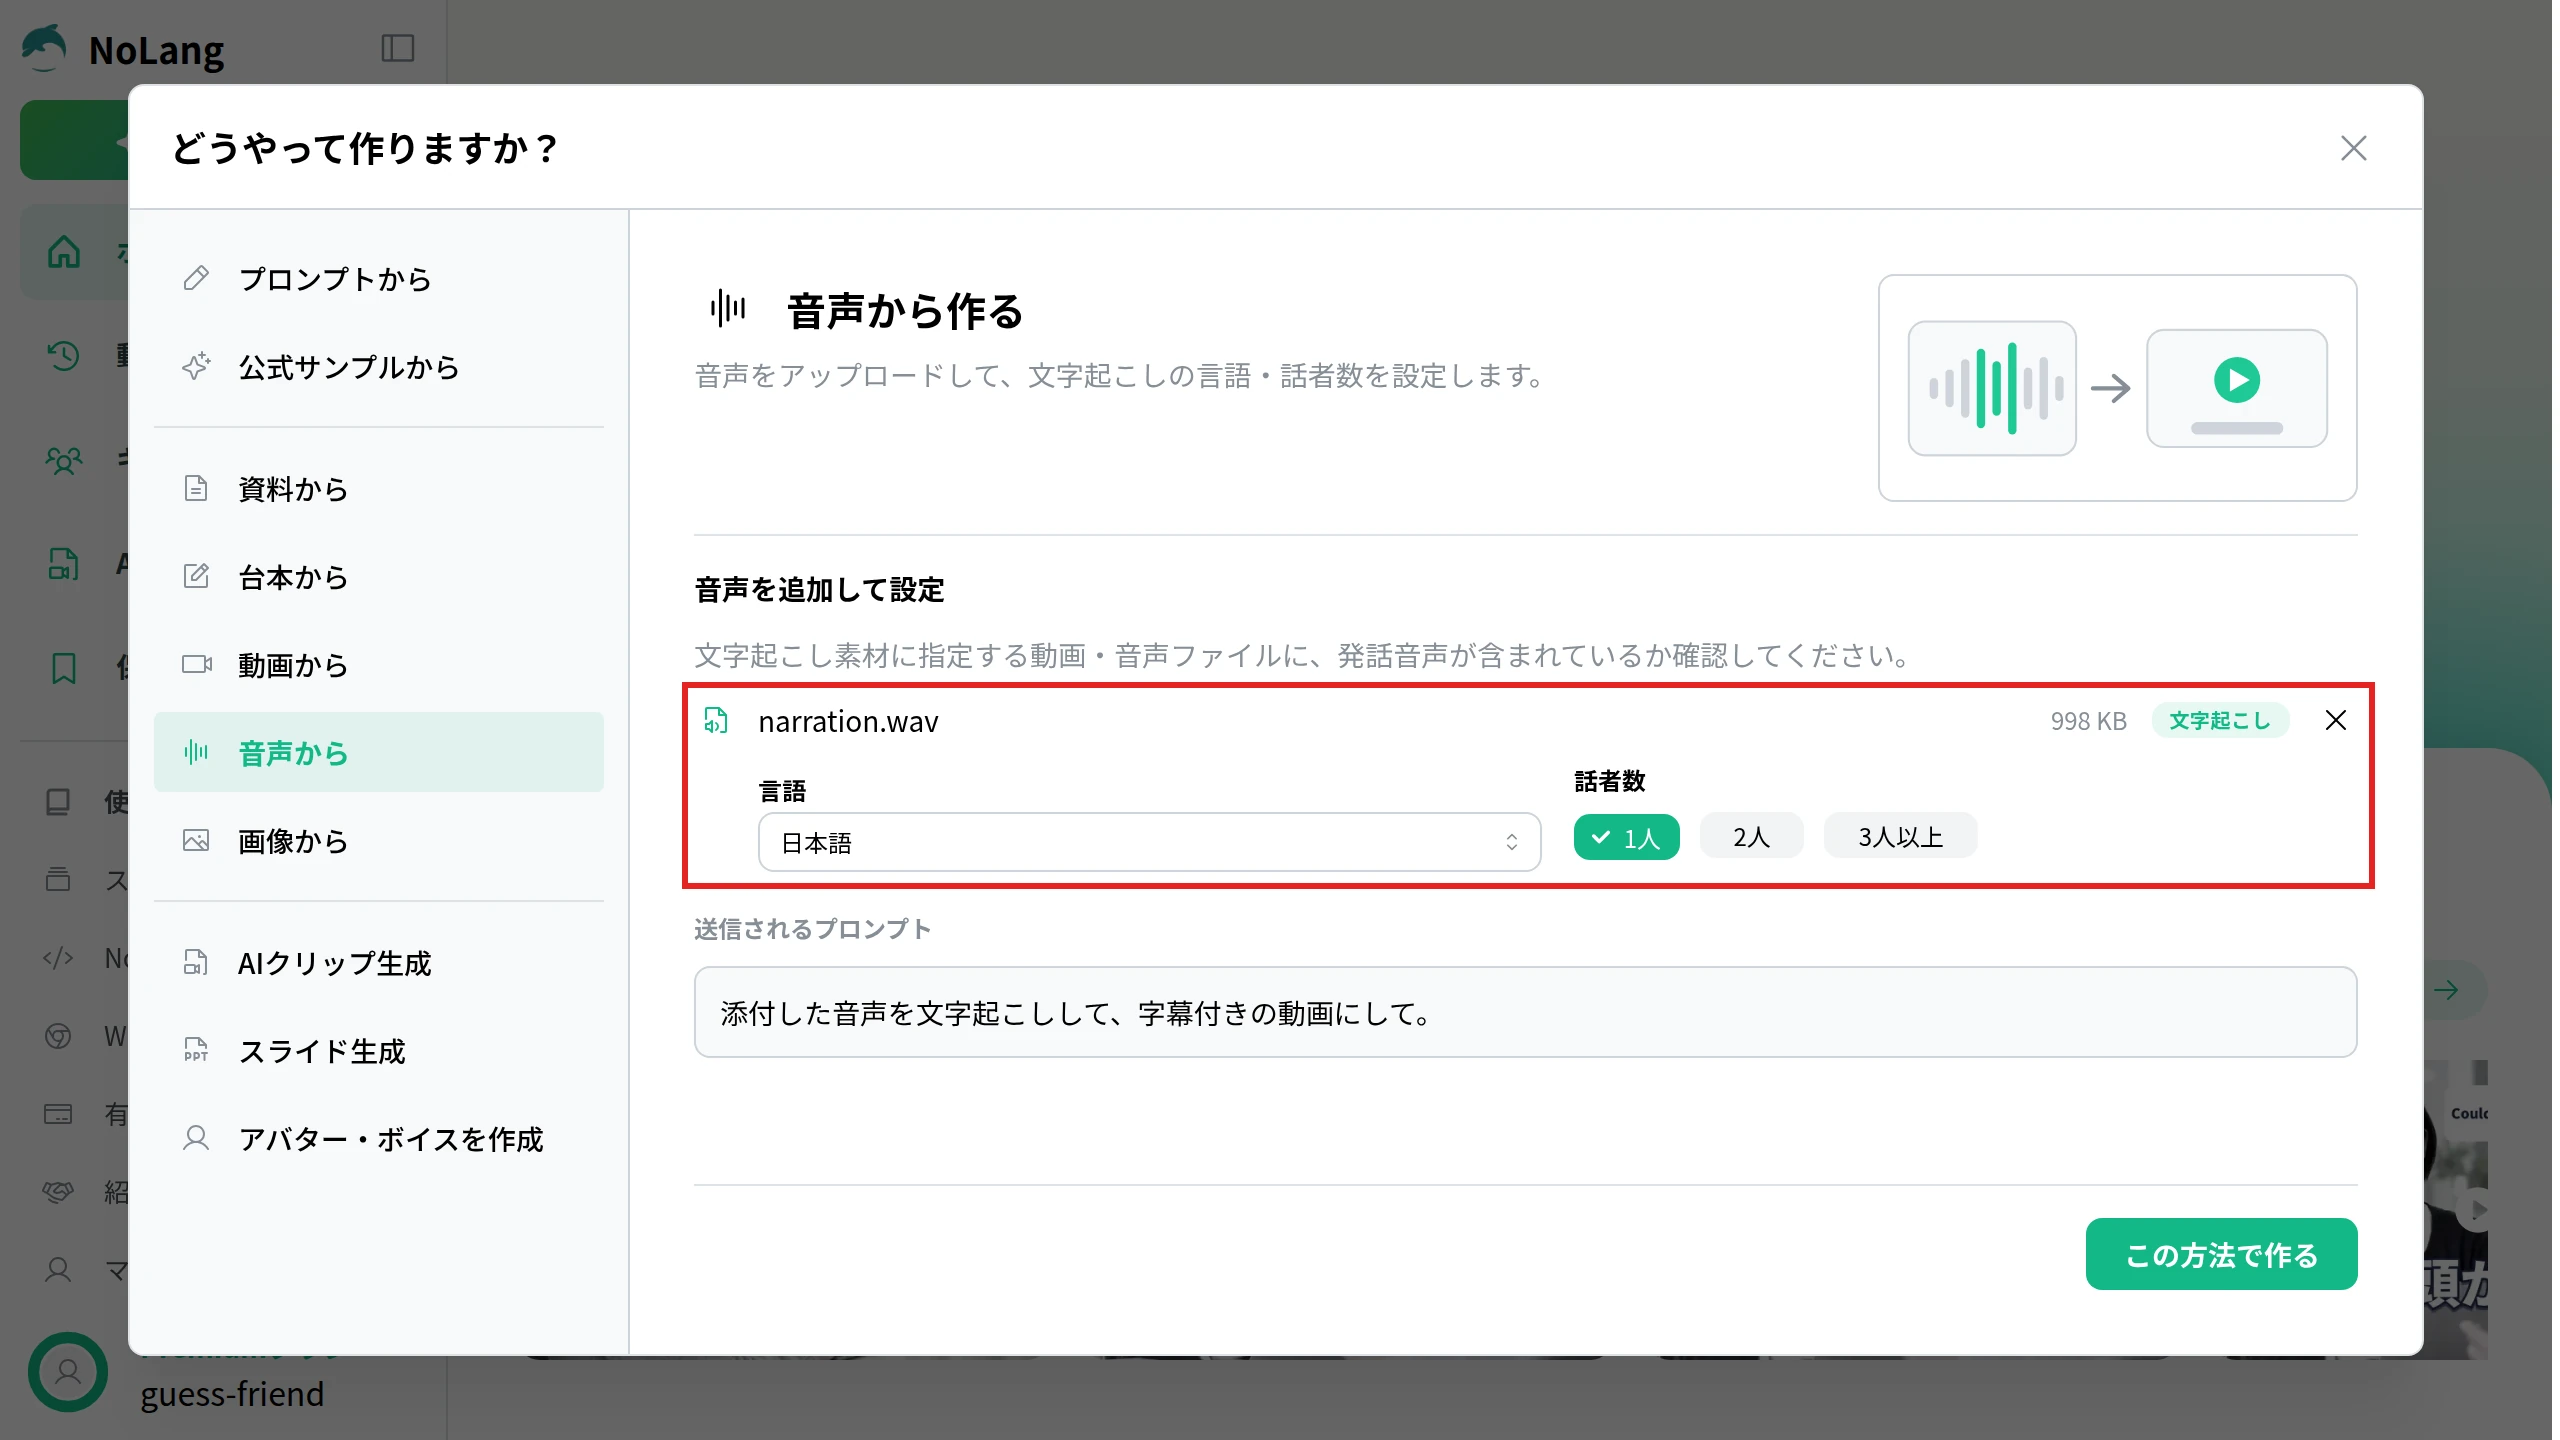The image size is (2560, 1440).
Task: Open スライド生成
Action: click(x=378, y=1050)
